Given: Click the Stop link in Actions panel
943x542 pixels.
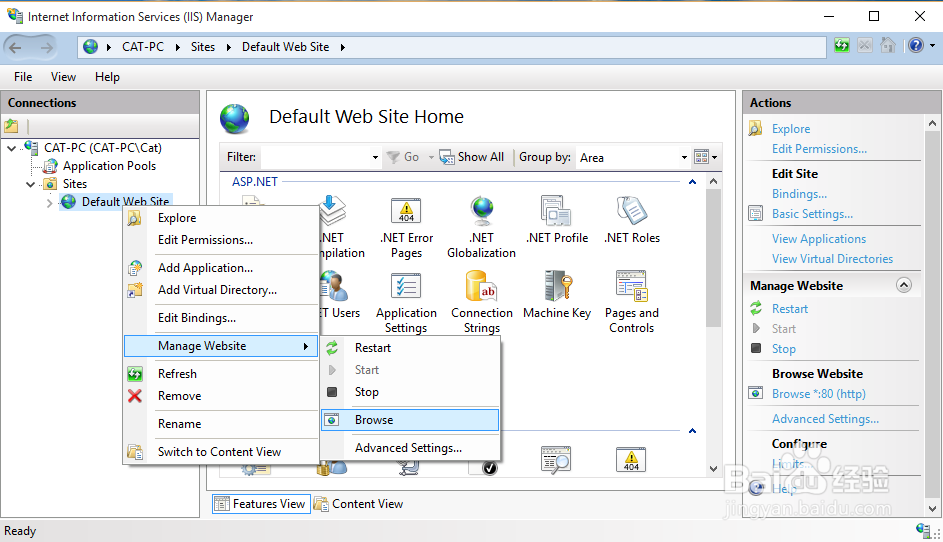Looking at the screenshot, I should click(784, 349).
